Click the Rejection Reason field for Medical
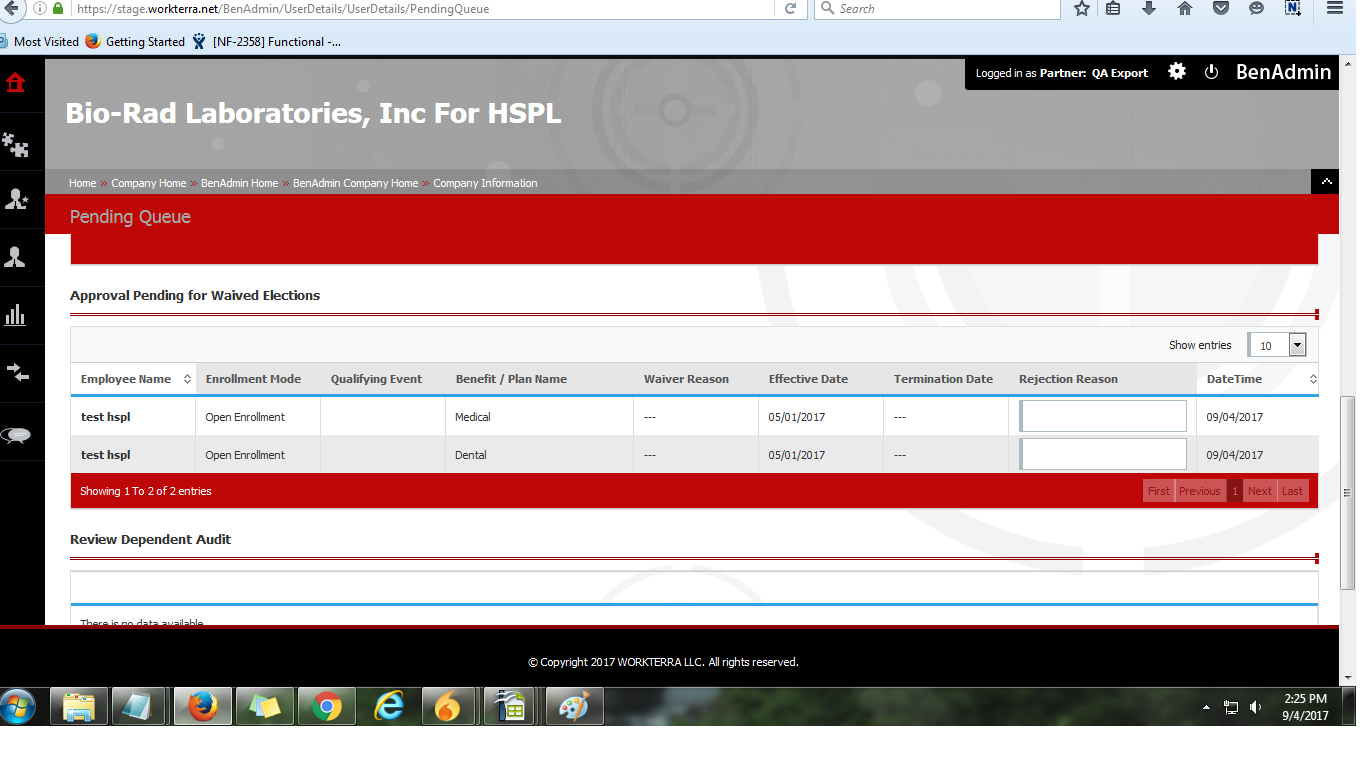Viewport: 1366px width, 768px height. coord(1103,416)
